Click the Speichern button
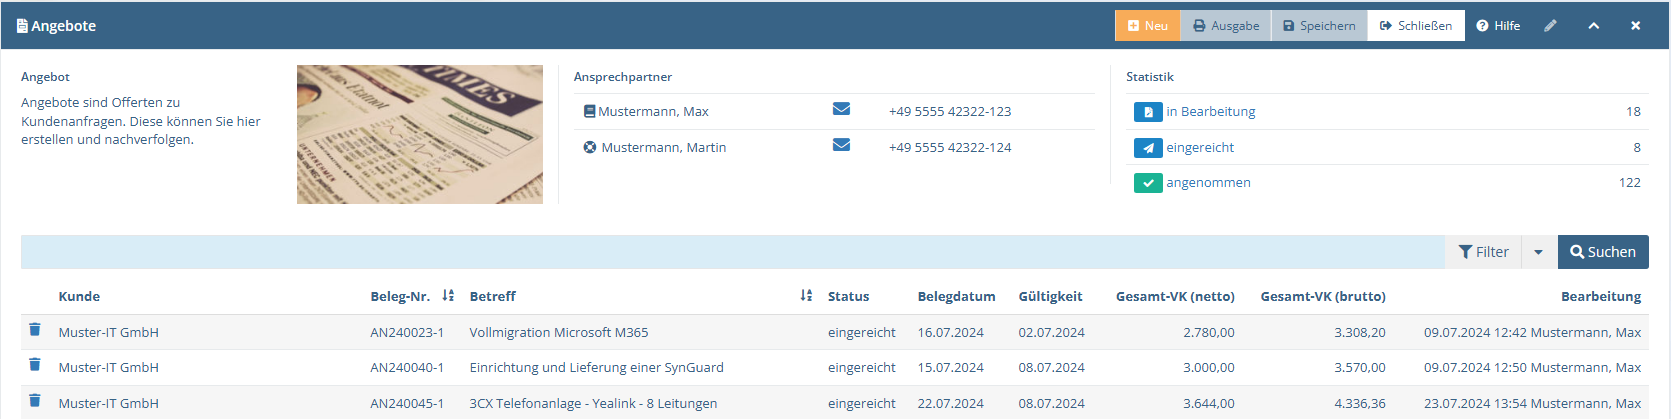This screenshot has width=1671, height=419. 1319,26
